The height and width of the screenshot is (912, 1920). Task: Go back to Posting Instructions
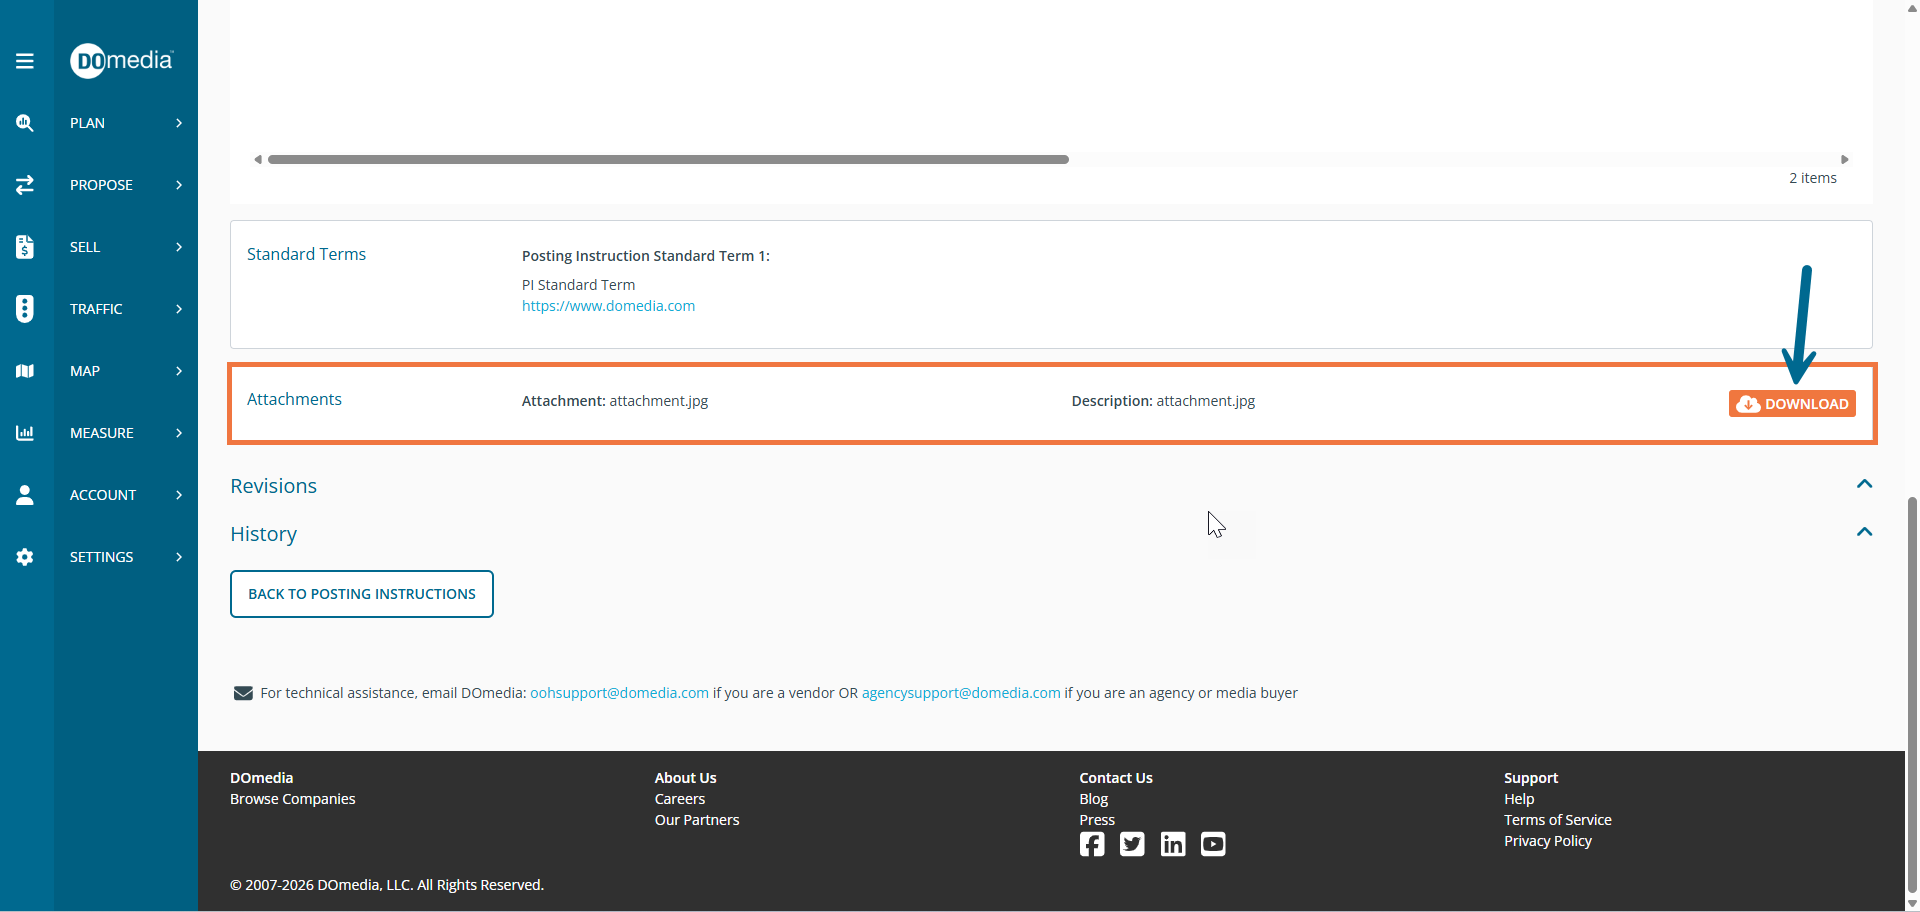coord(362,594)
